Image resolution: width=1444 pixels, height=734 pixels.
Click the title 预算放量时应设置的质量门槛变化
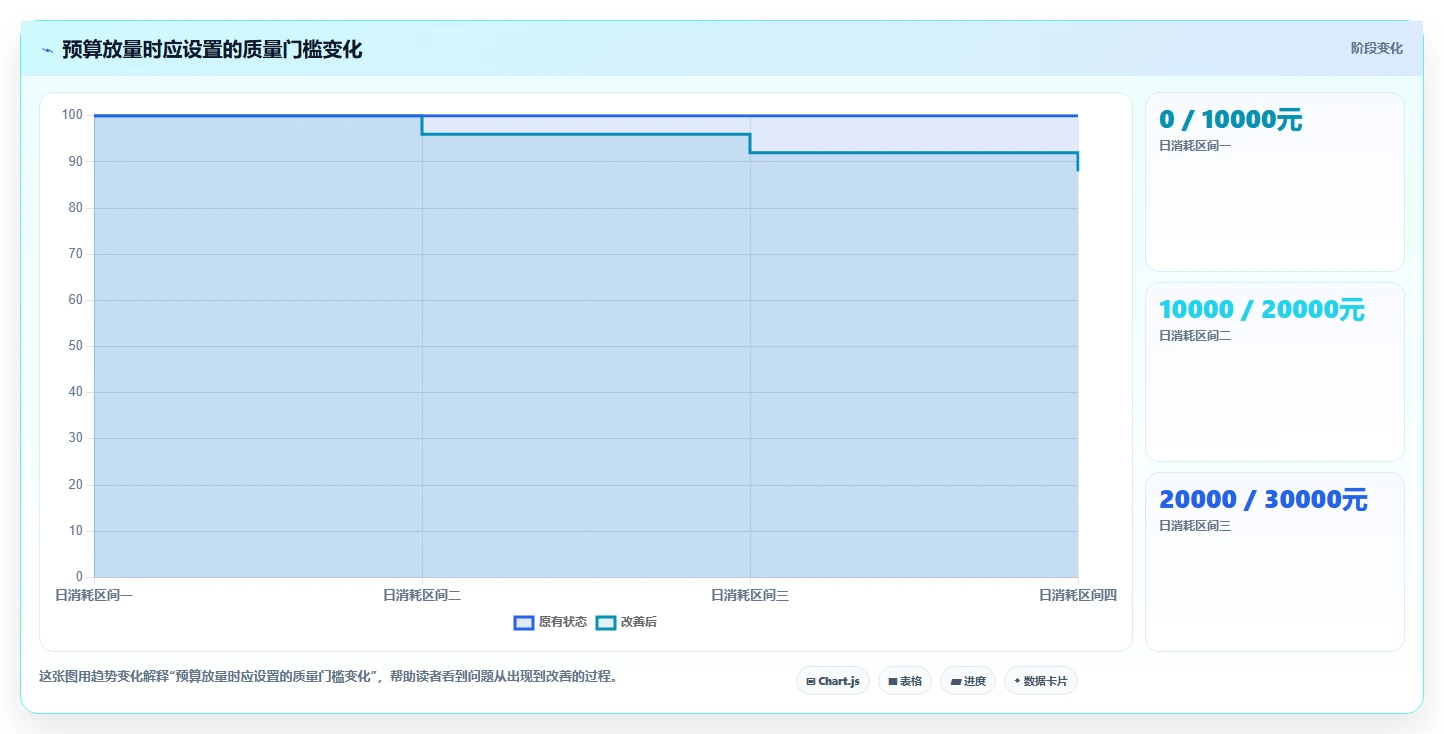point(212,49)
